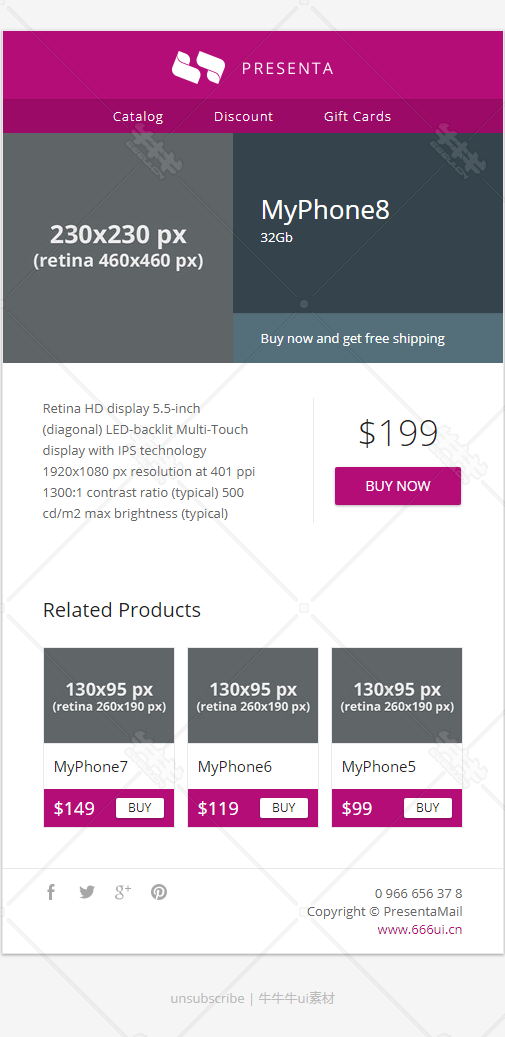This screenshot has width=505, height=1037.
Task: Buy the MyPhone6 for $119
Action: (284, 808)
